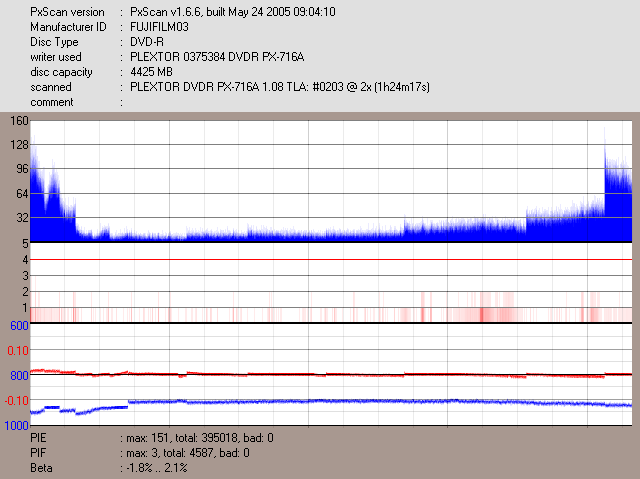Image resolution: width=640 pixels, height=479 pixels.
Task: Click the blue '800' axis label
Action: [x=19, y=375]
